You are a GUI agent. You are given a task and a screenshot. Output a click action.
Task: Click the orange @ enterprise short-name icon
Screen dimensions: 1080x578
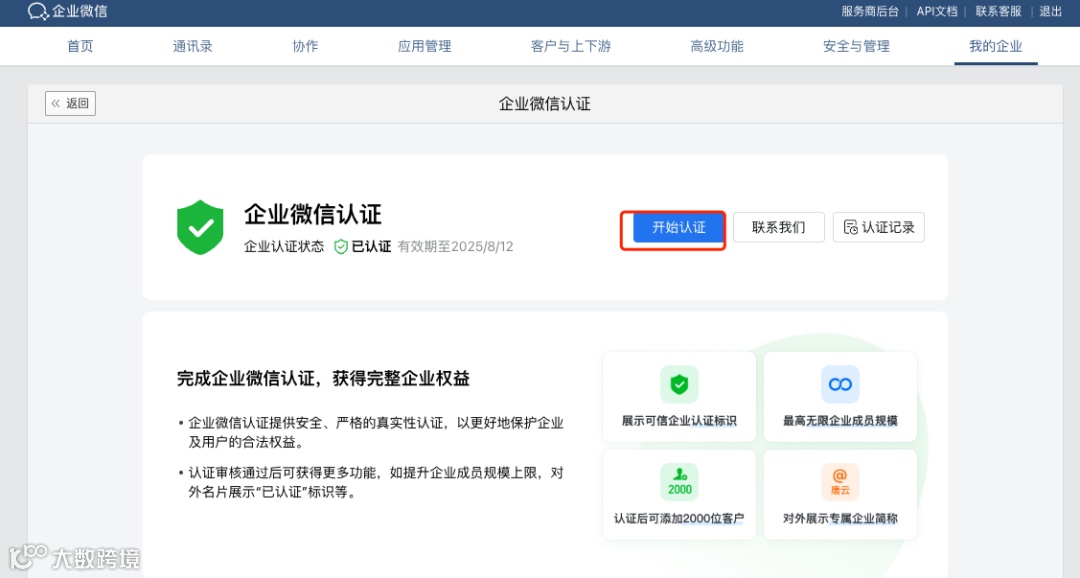tap(840, 482)
